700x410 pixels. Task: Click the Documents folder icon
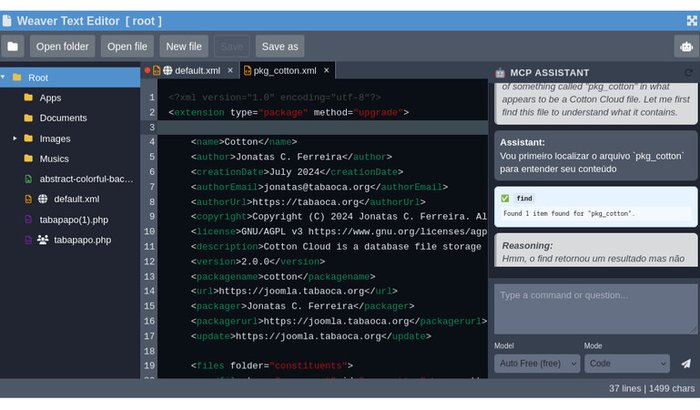click(x=28, y=118)
